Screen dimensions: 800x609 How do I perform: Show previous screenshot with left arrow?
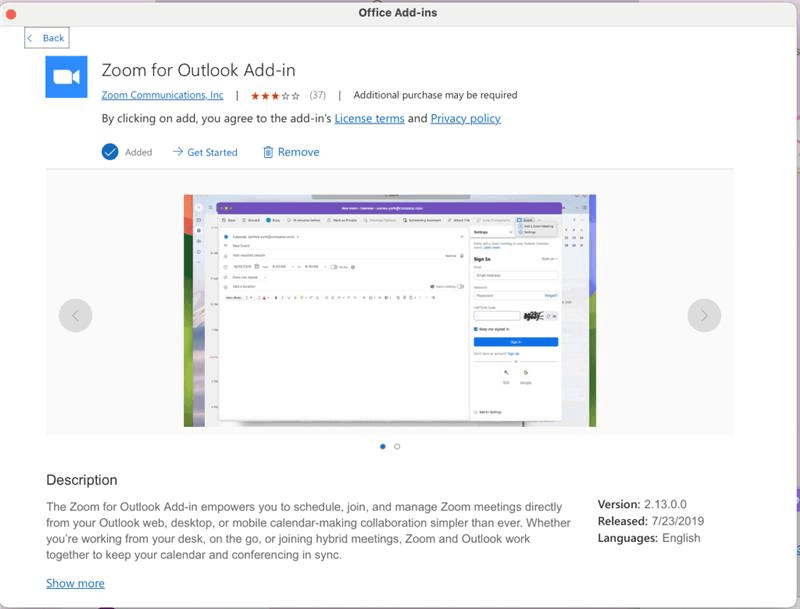tap(76, 316)
